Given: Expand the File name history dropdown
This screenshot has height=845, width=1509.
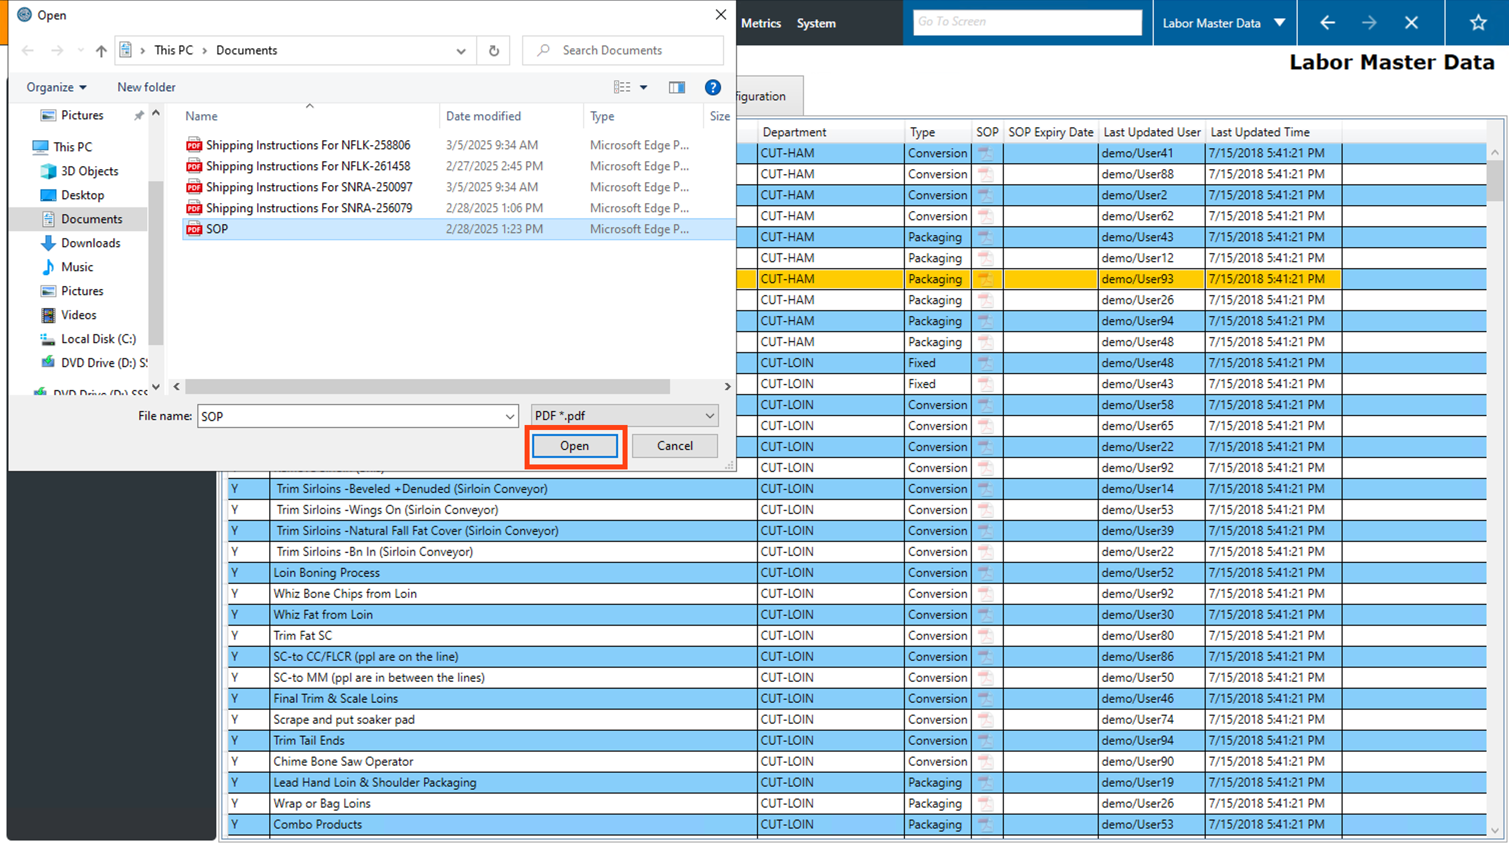Looking at the screenshot, I should 509,416.
